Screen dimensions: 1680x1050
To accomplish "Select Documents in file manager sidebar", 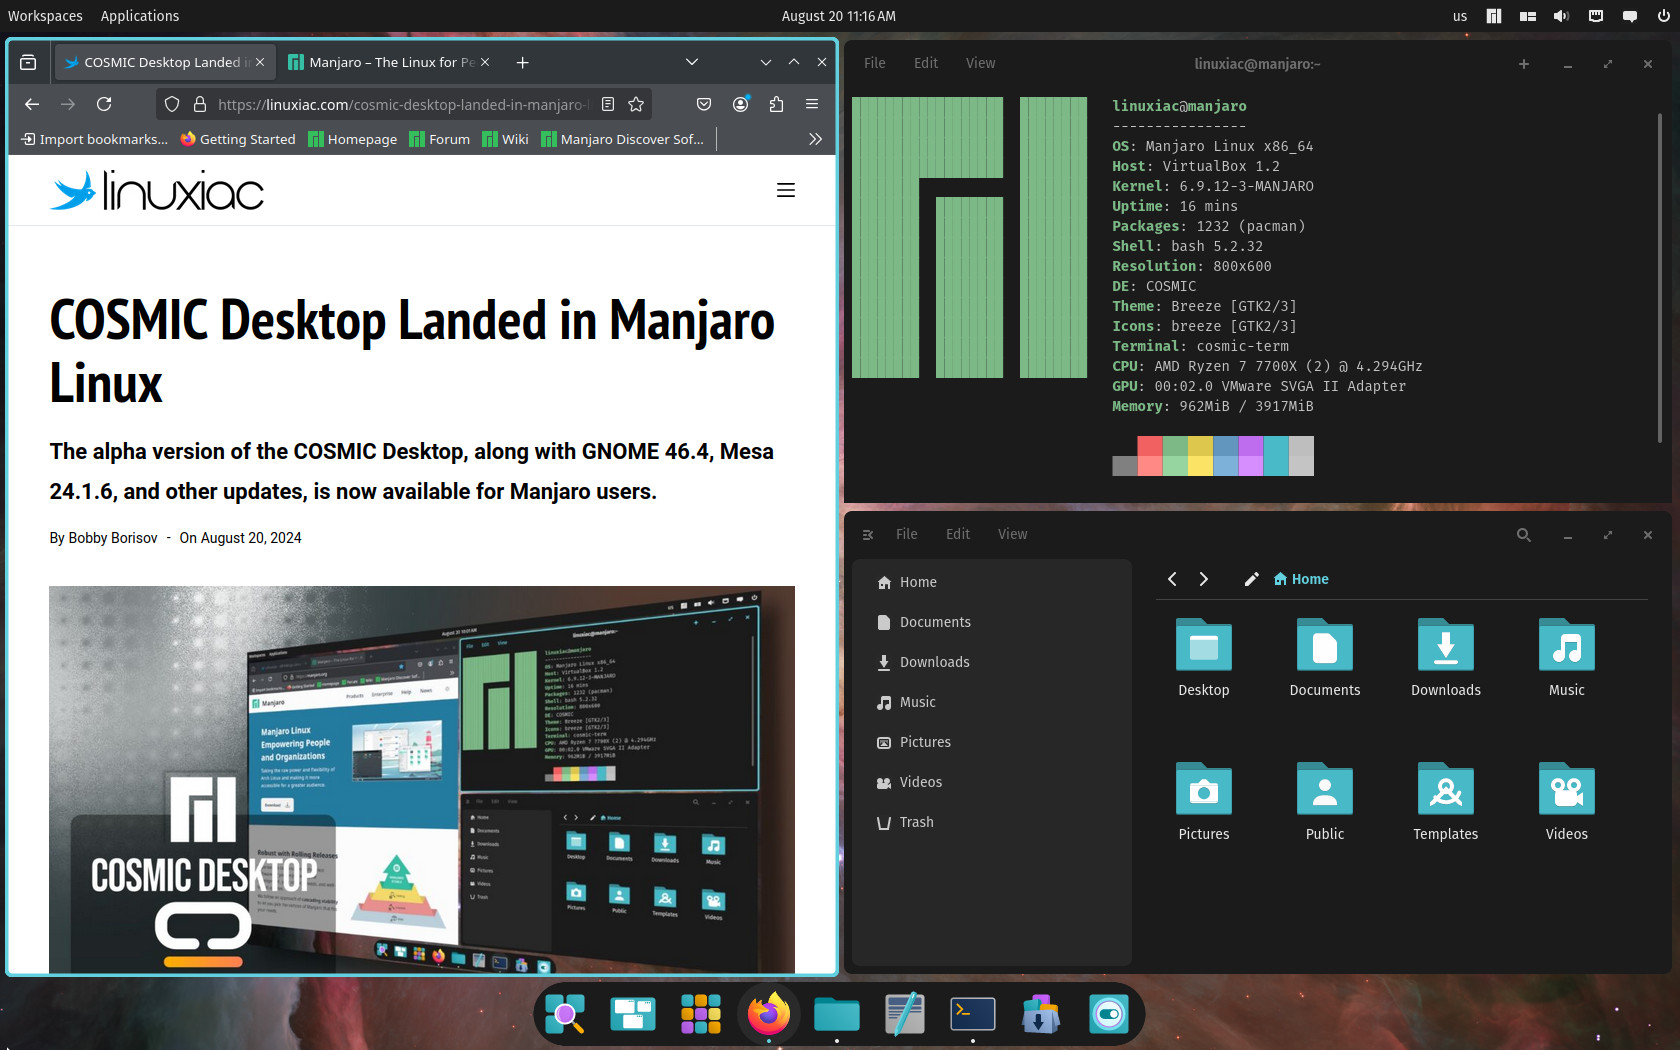I will (992, 622).
